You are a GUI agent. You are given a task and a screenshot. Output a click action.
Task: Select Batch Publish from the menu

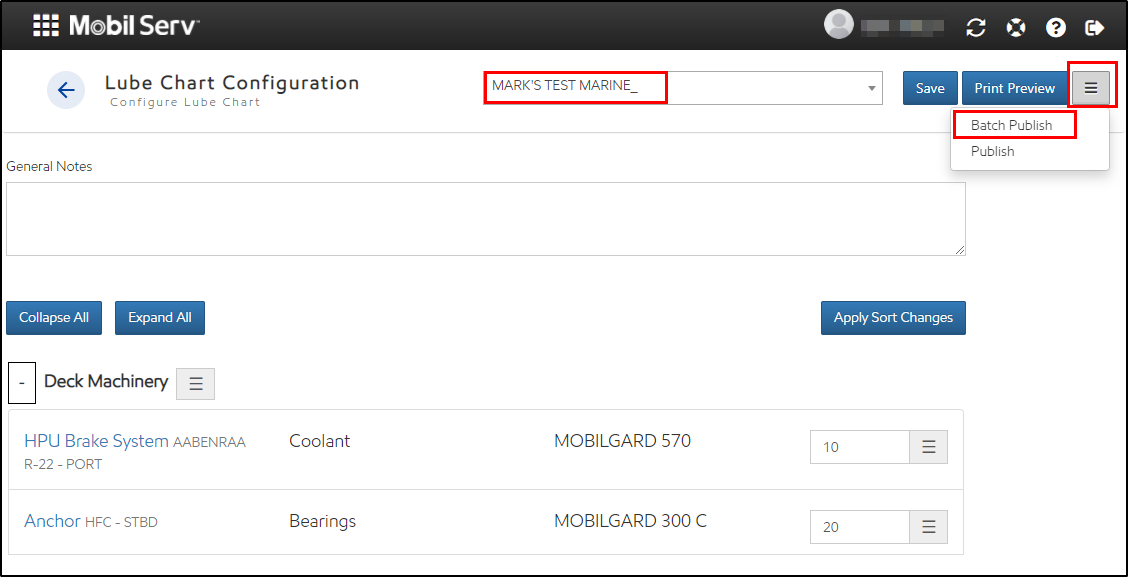tap(1012, 125)
